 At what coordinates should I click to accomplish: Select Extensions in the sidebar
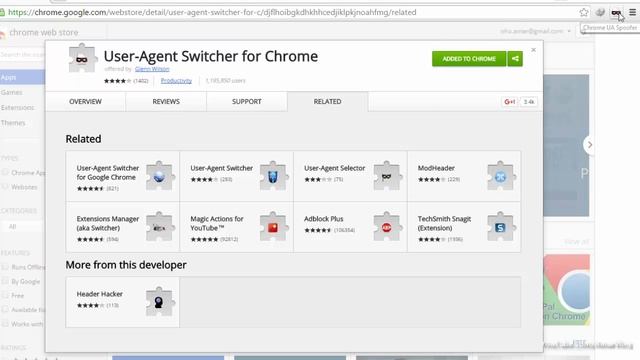[x=18, y=108]
